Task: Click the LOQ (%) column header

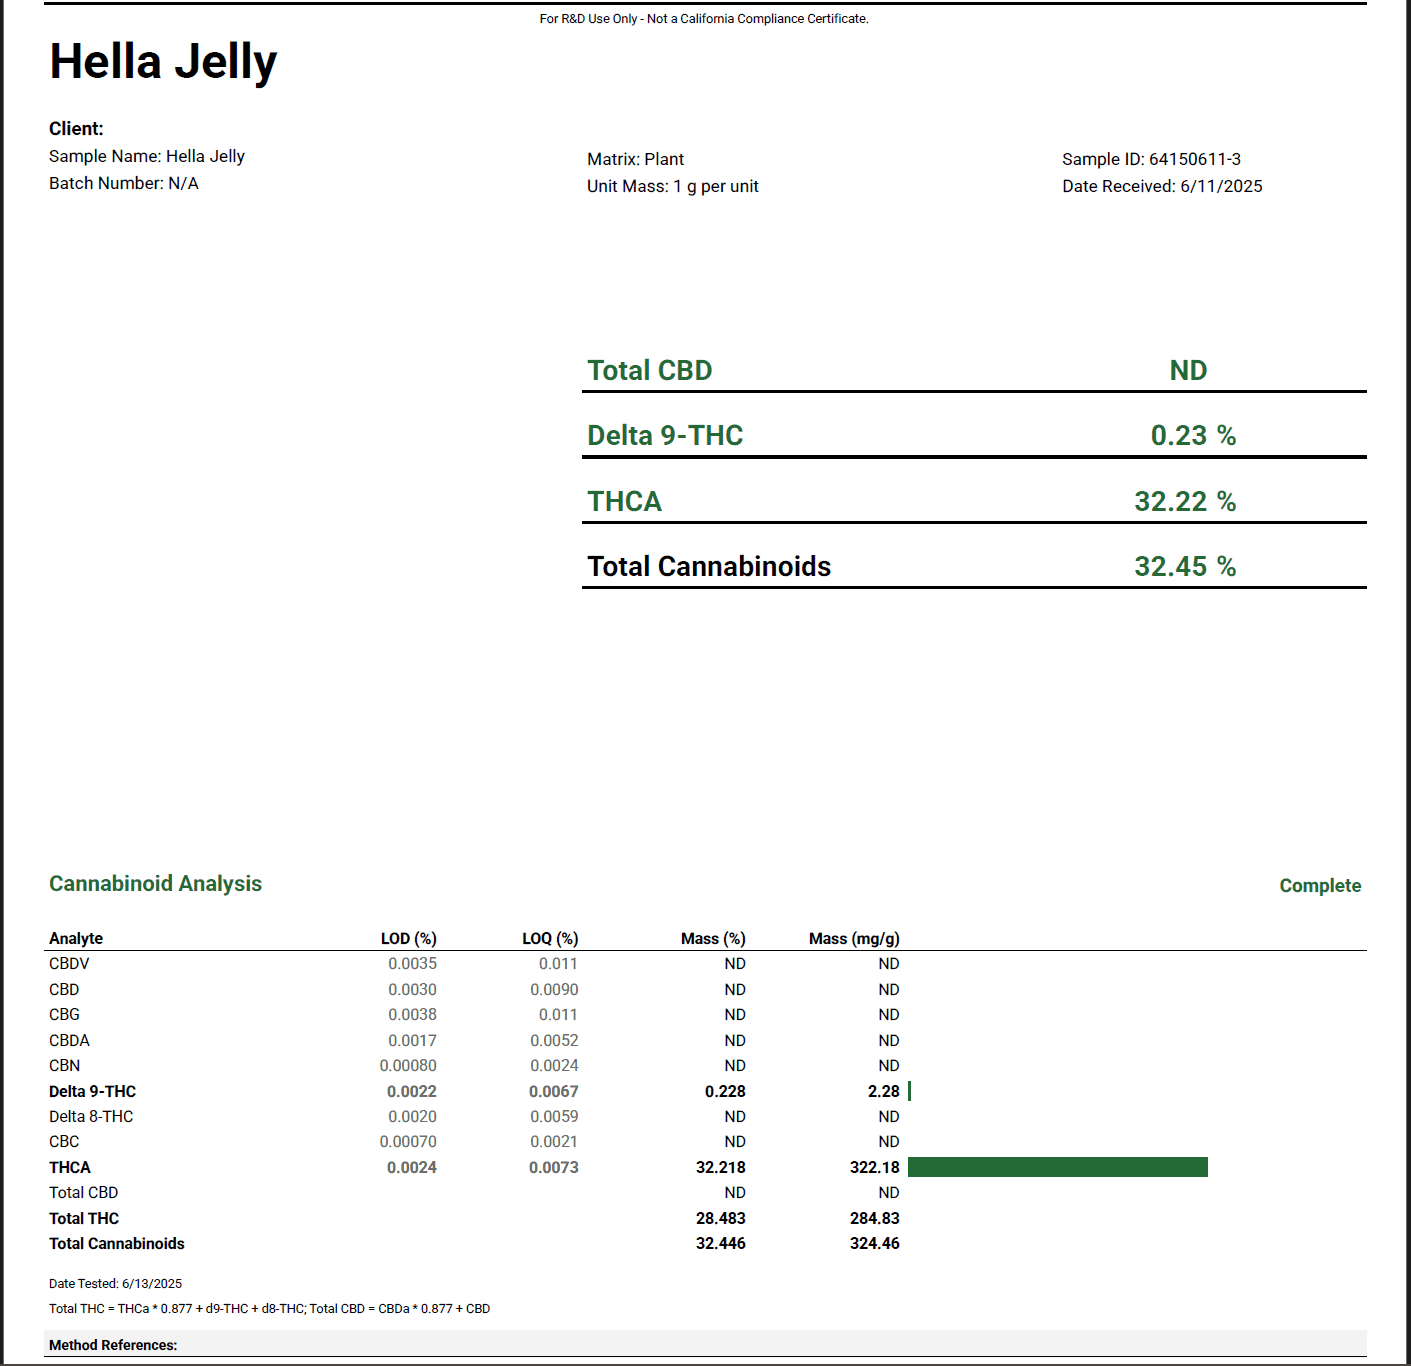Action: coord(550,938)
